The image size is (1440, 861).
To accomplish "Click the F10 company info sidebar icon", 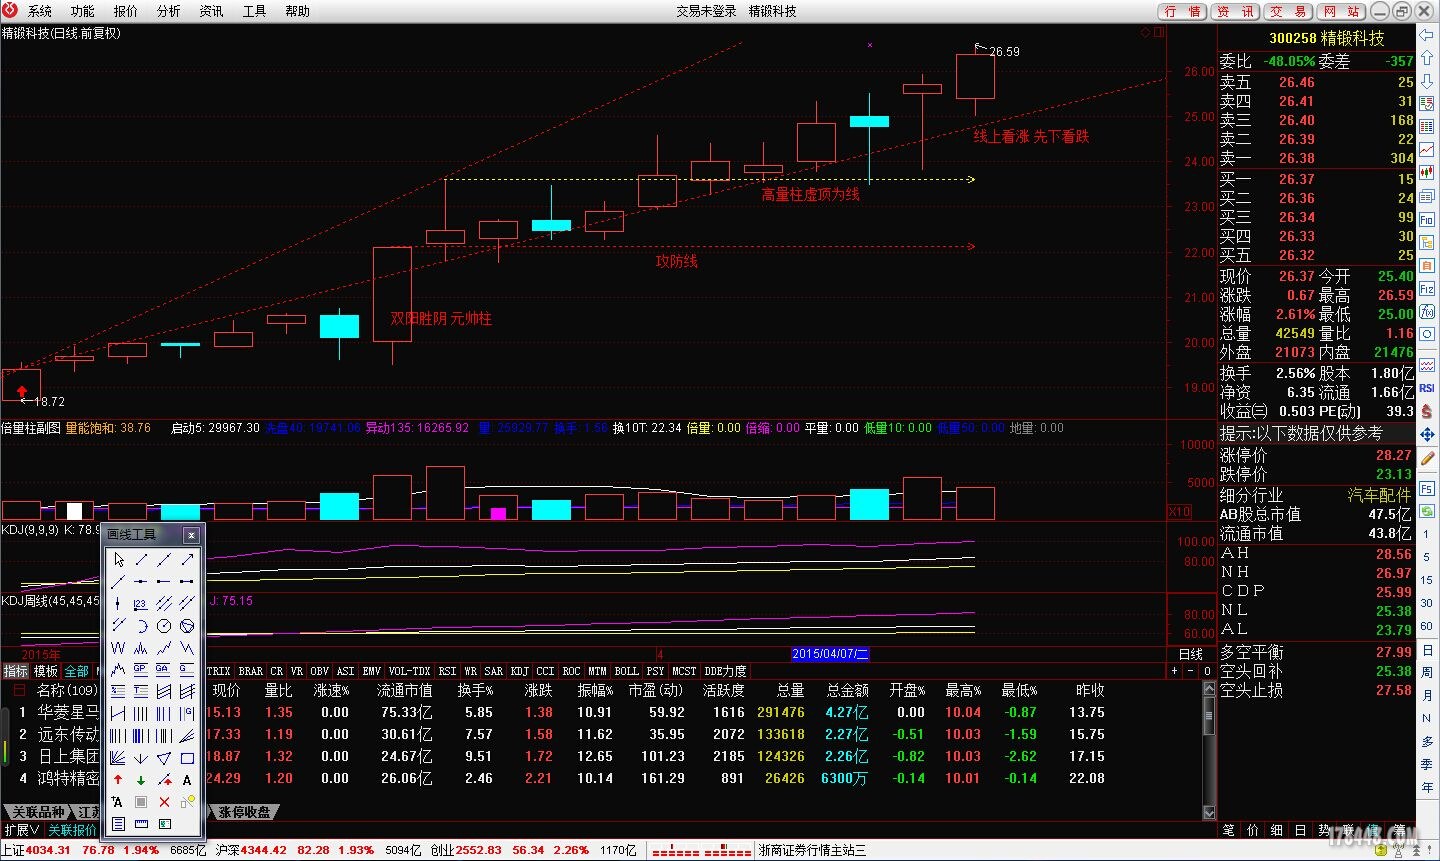I will tap(1427, 220).
